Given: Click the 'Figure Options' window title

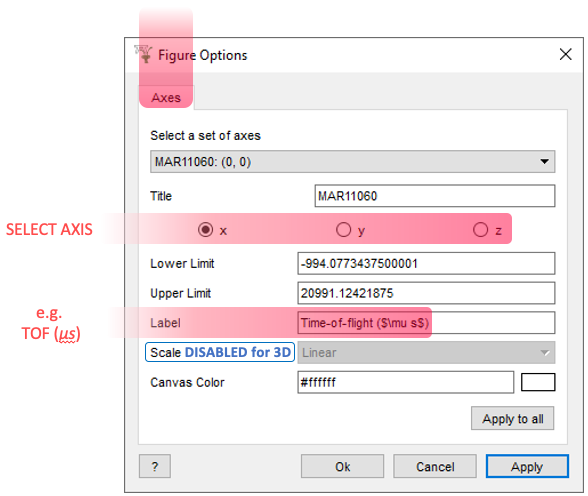Looking at the screenshot, I should pyautogui.click(x=202, y=55).
